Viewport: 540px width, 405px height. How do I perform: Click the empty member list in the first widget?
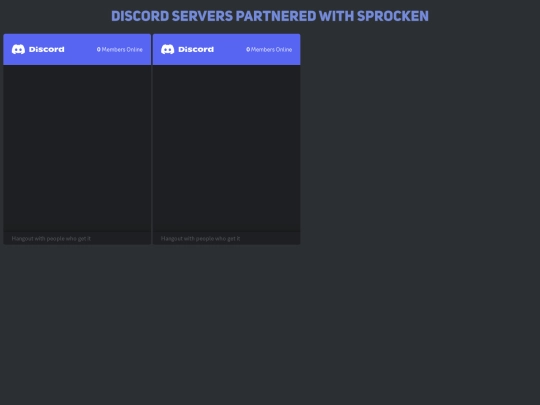77,148
